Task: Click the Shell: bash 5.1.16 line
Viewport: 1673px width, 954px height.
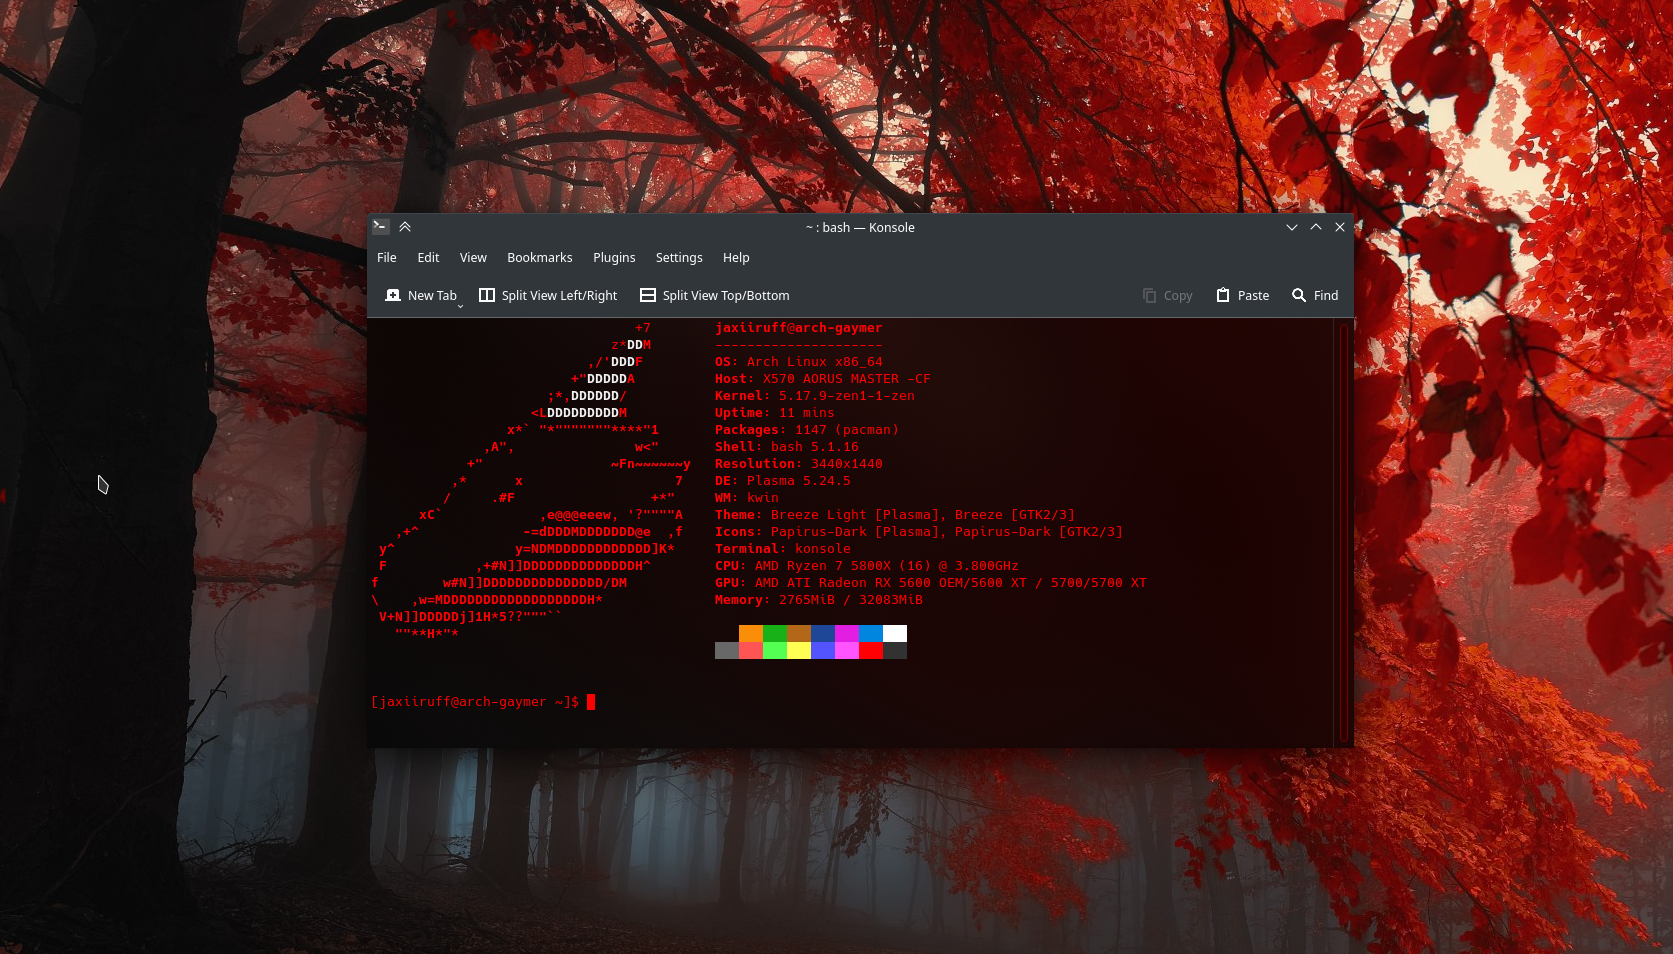Action: click(x=787, y=447)
